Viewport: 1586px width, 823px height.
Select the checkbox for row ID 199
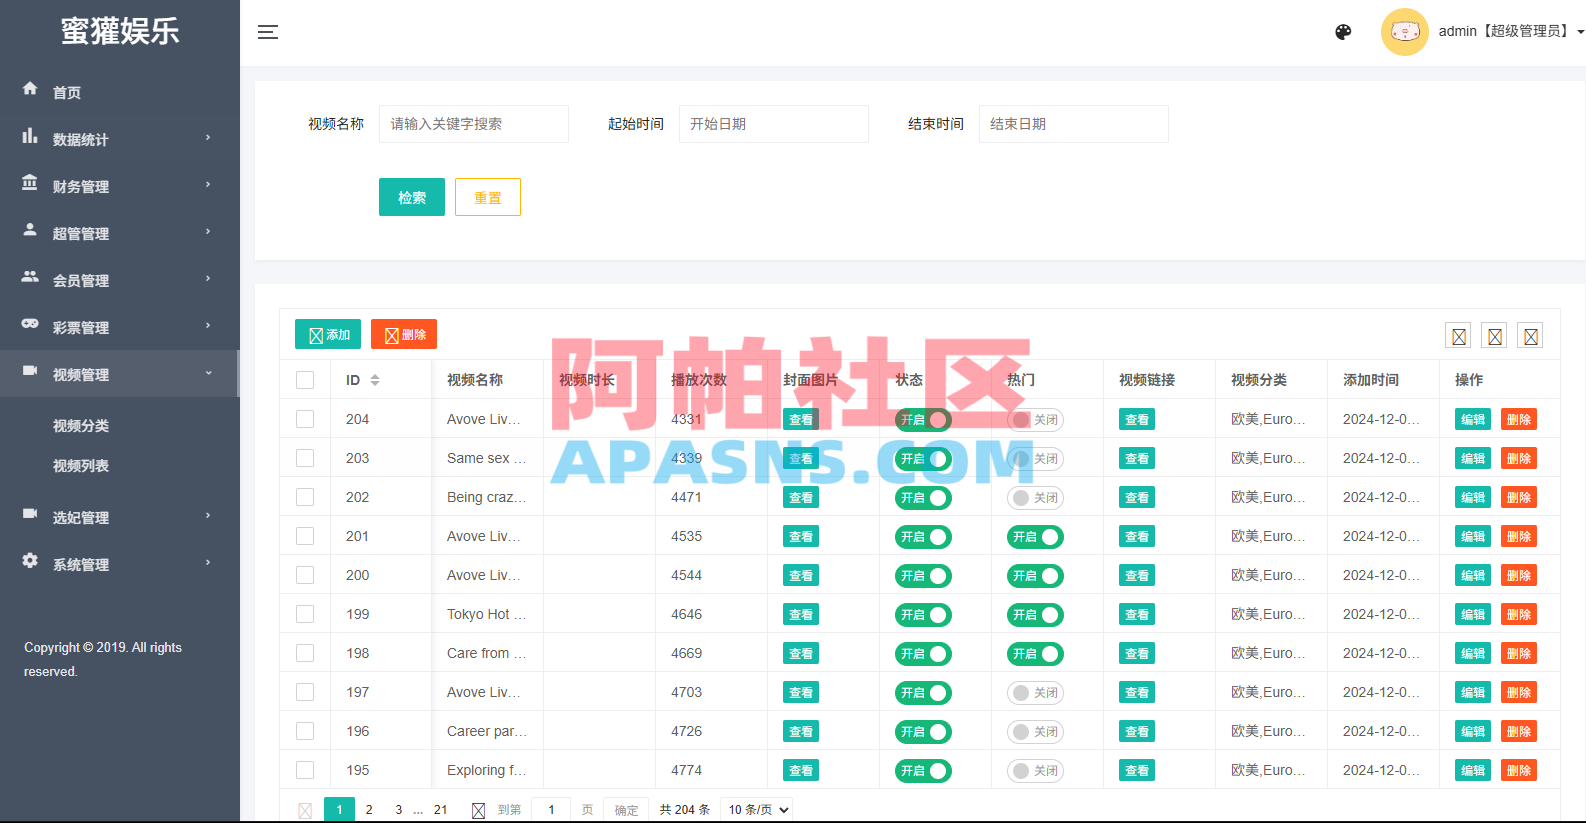coord(305,614)
